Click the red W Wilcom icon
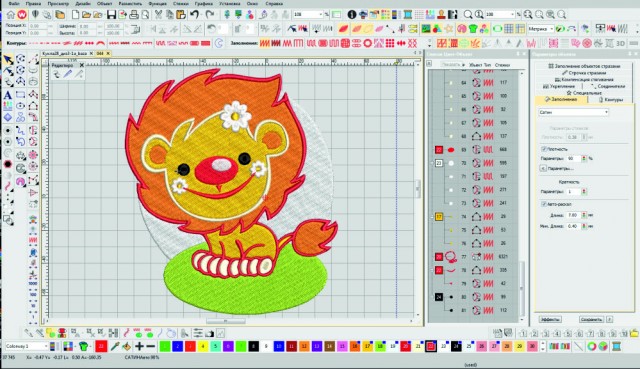This screenshot has width=640, height=369. (22, 15)
